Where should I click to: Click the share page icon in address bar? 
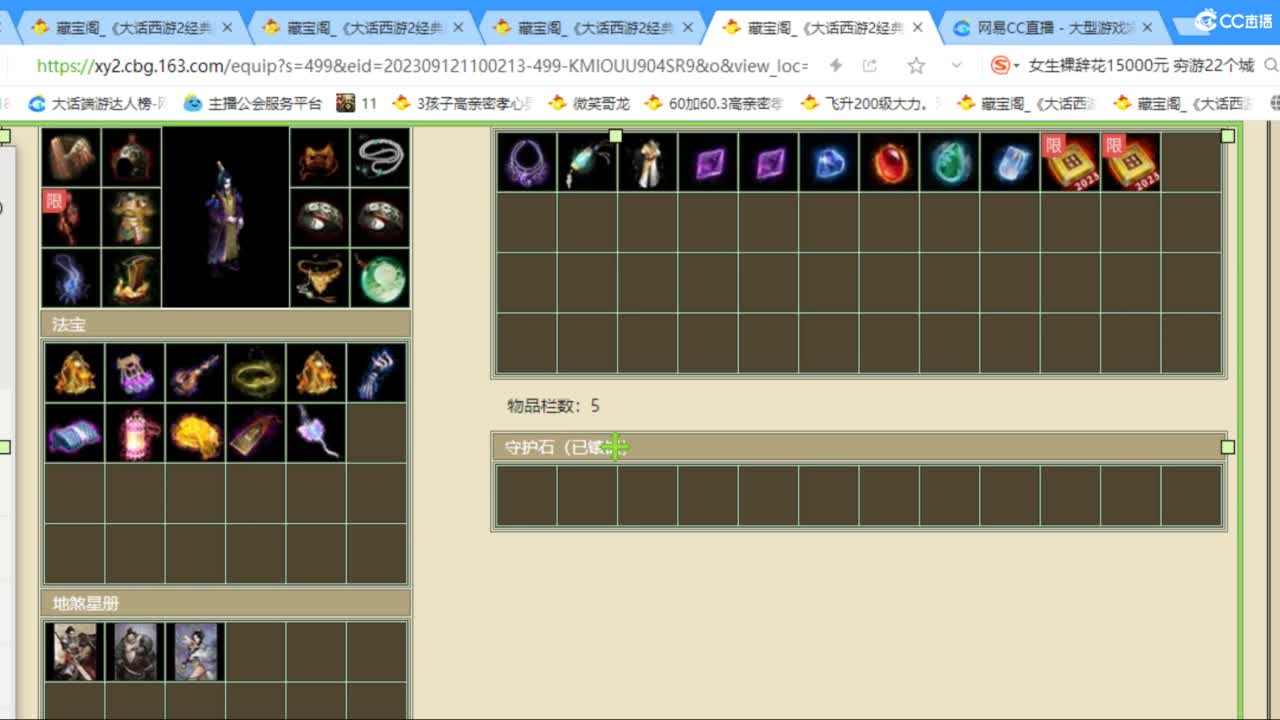point(870,66)
